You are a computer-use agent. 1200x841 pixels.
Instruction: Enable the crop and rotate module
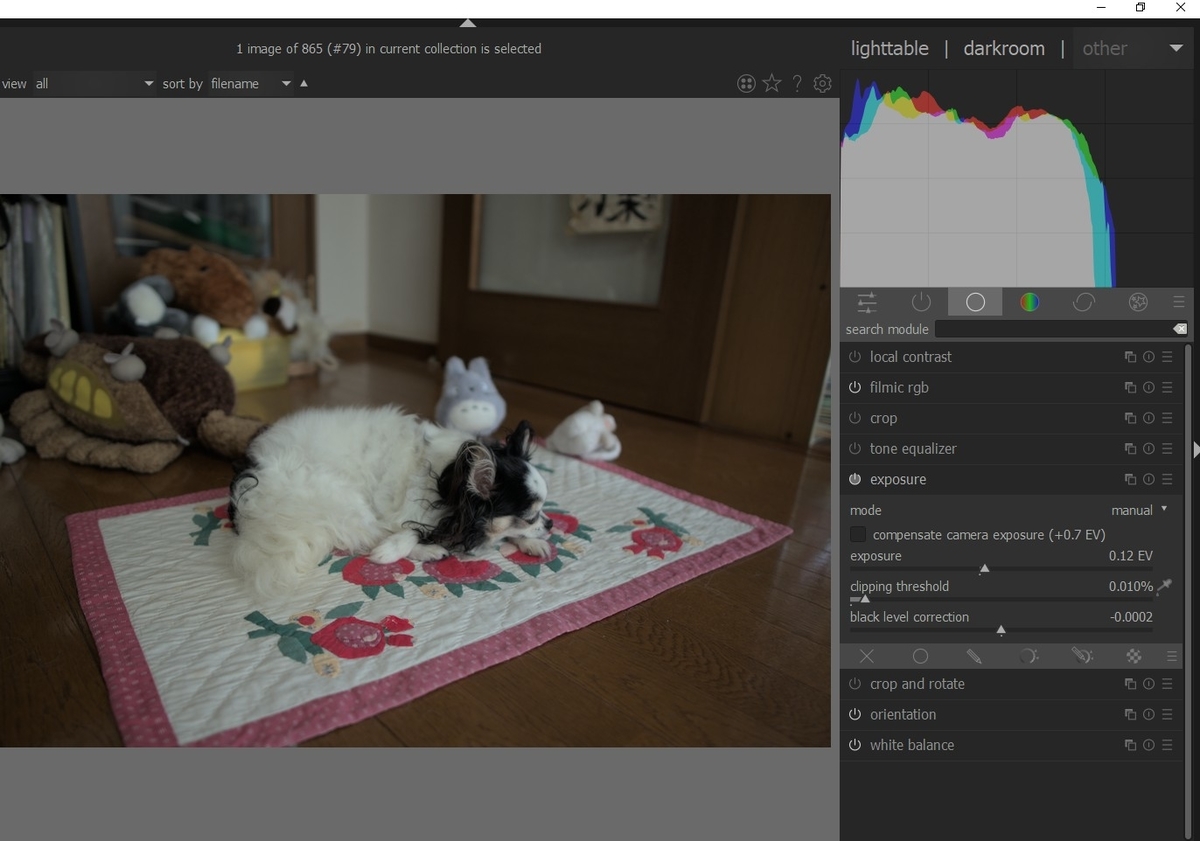pos(855,684)
